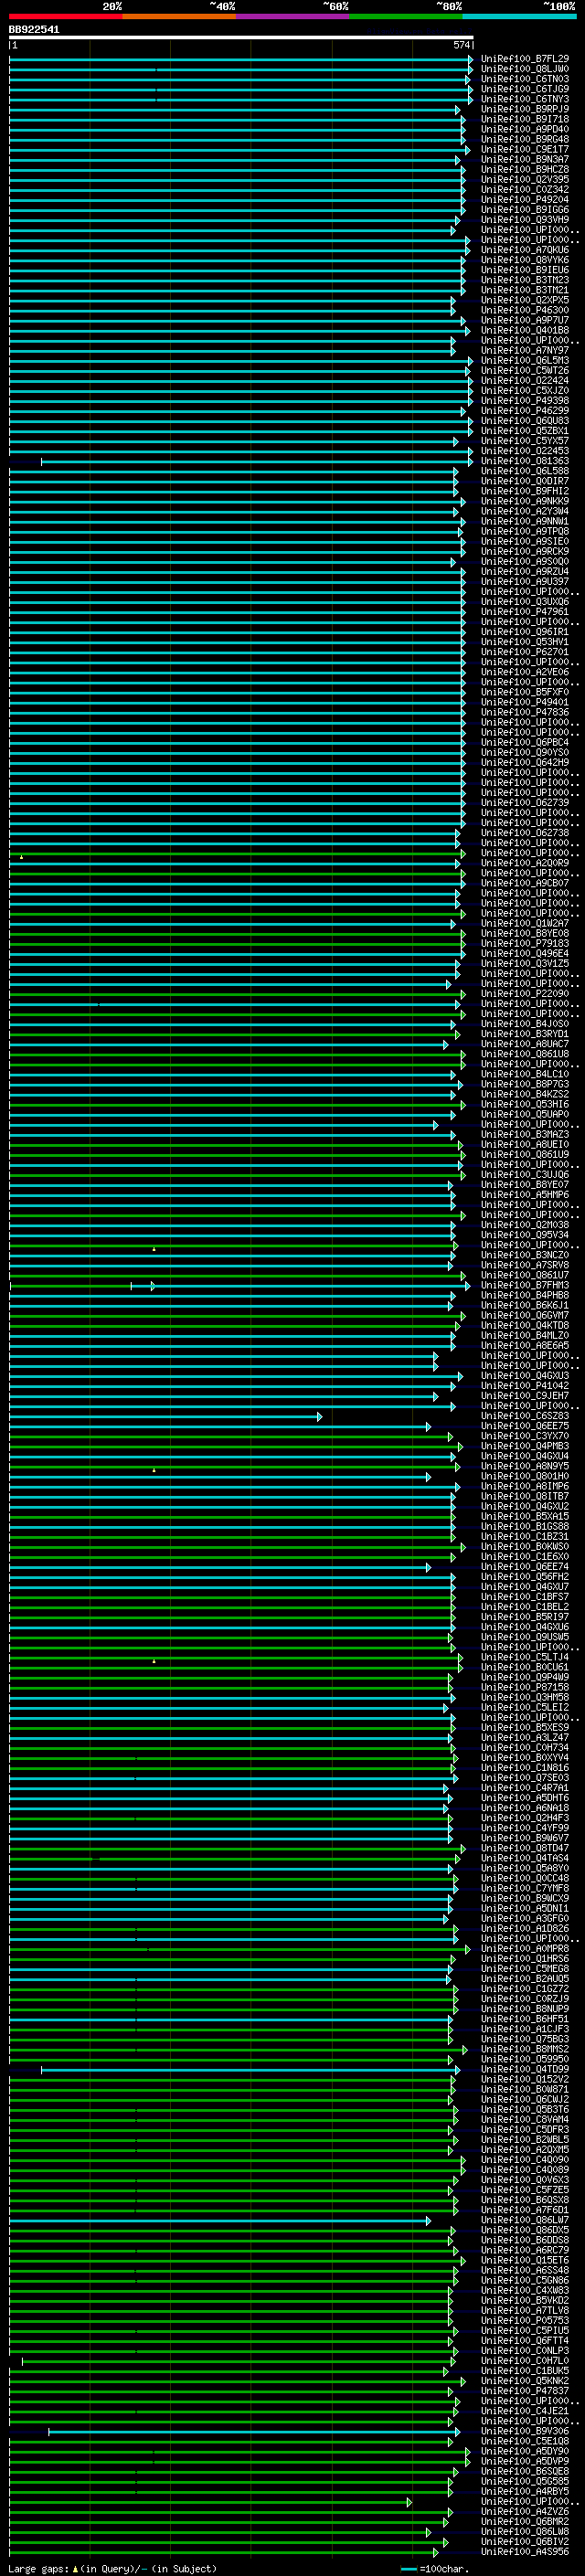The width and height of the screenshot is (585, 2576).
Task: Choose hit UniRef100_Q3UXQ6
Action: [x=524, y=602]
